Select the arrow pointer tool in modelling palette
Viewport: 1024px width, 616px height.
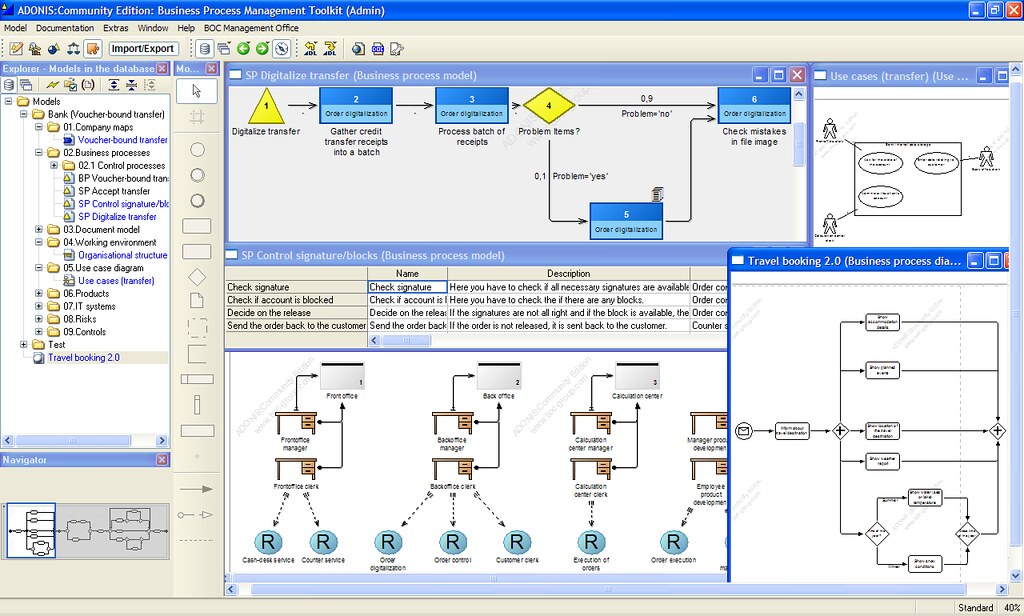click(x=197, y=91)
